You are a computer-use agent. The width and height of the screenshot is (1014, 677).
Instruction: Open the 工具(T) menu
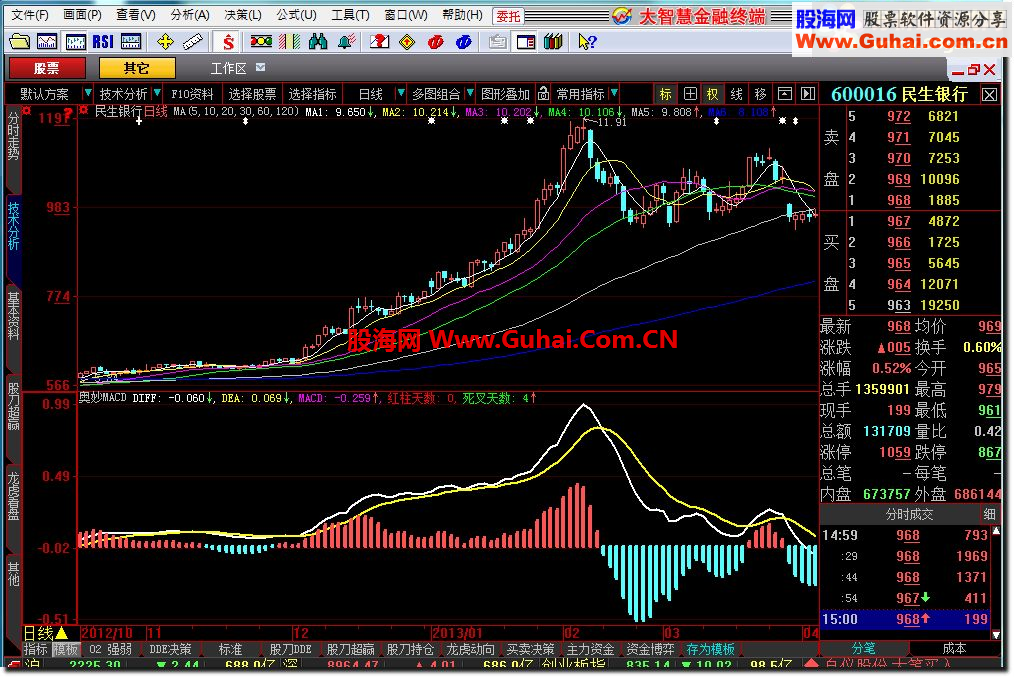point(350,15)
